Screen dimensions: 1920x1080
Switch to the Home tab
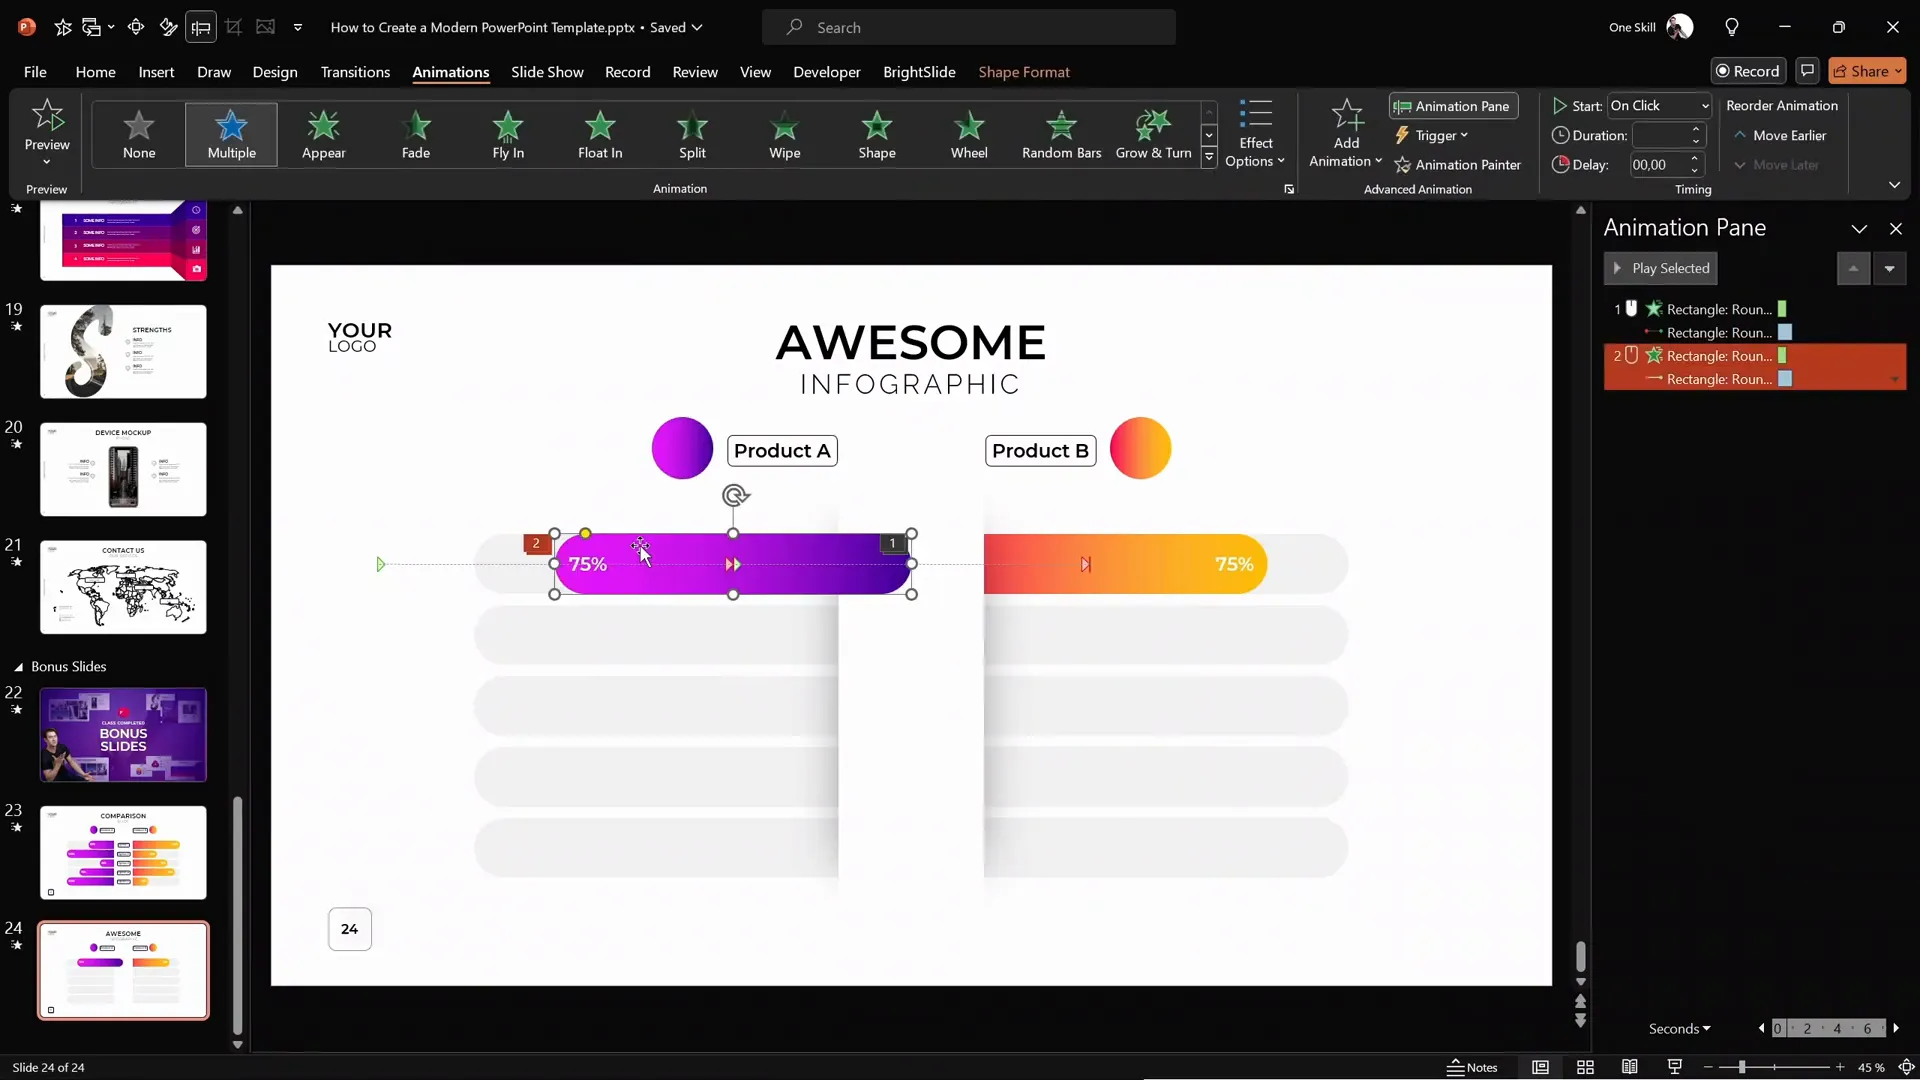tap(95, 72)
